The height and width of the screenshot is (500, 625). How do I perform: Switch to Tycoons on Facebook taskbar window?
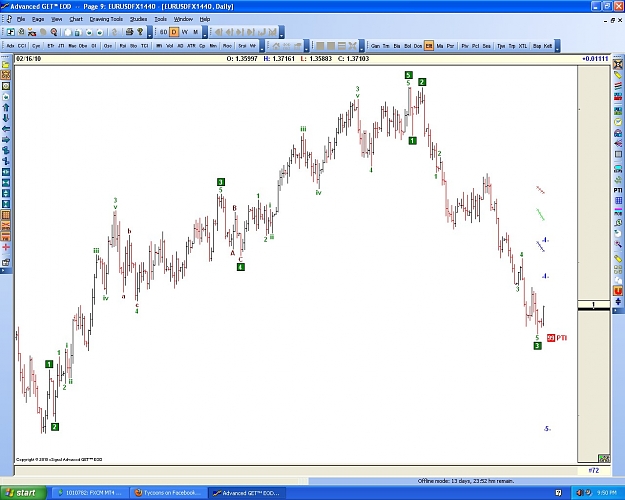169,493
